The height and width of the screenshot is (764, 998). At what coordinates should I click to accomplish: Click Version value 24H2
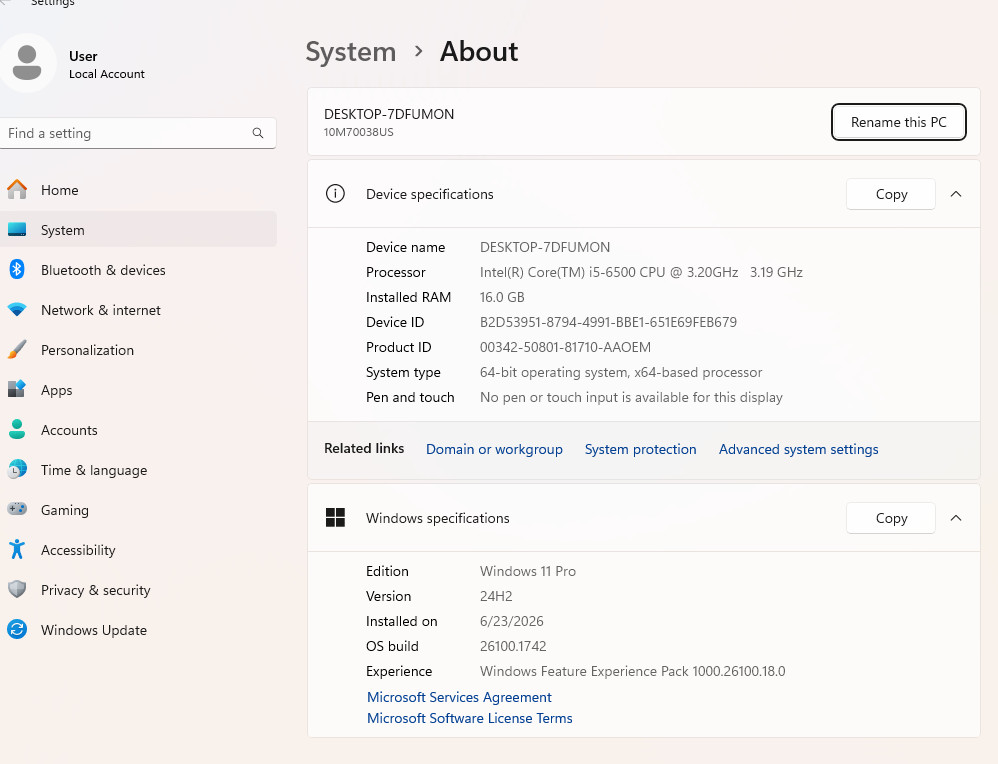496,596
